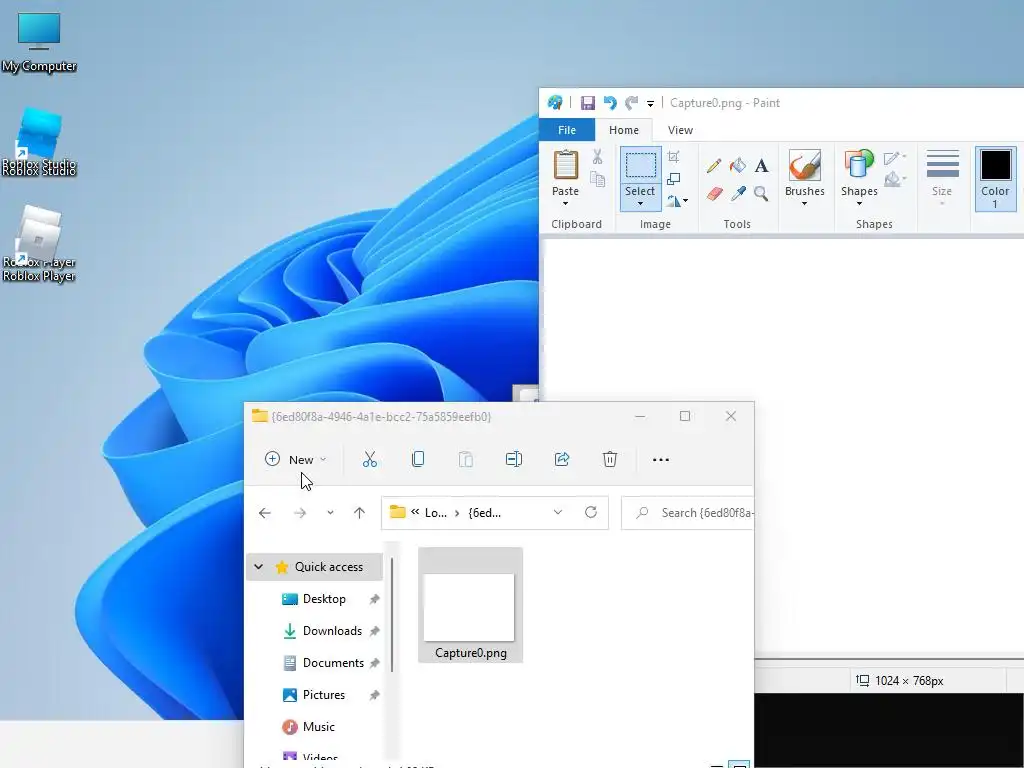Open Downloads in the navigation pane
This screenshot has width=1024, height=768.
coord(332,631)
